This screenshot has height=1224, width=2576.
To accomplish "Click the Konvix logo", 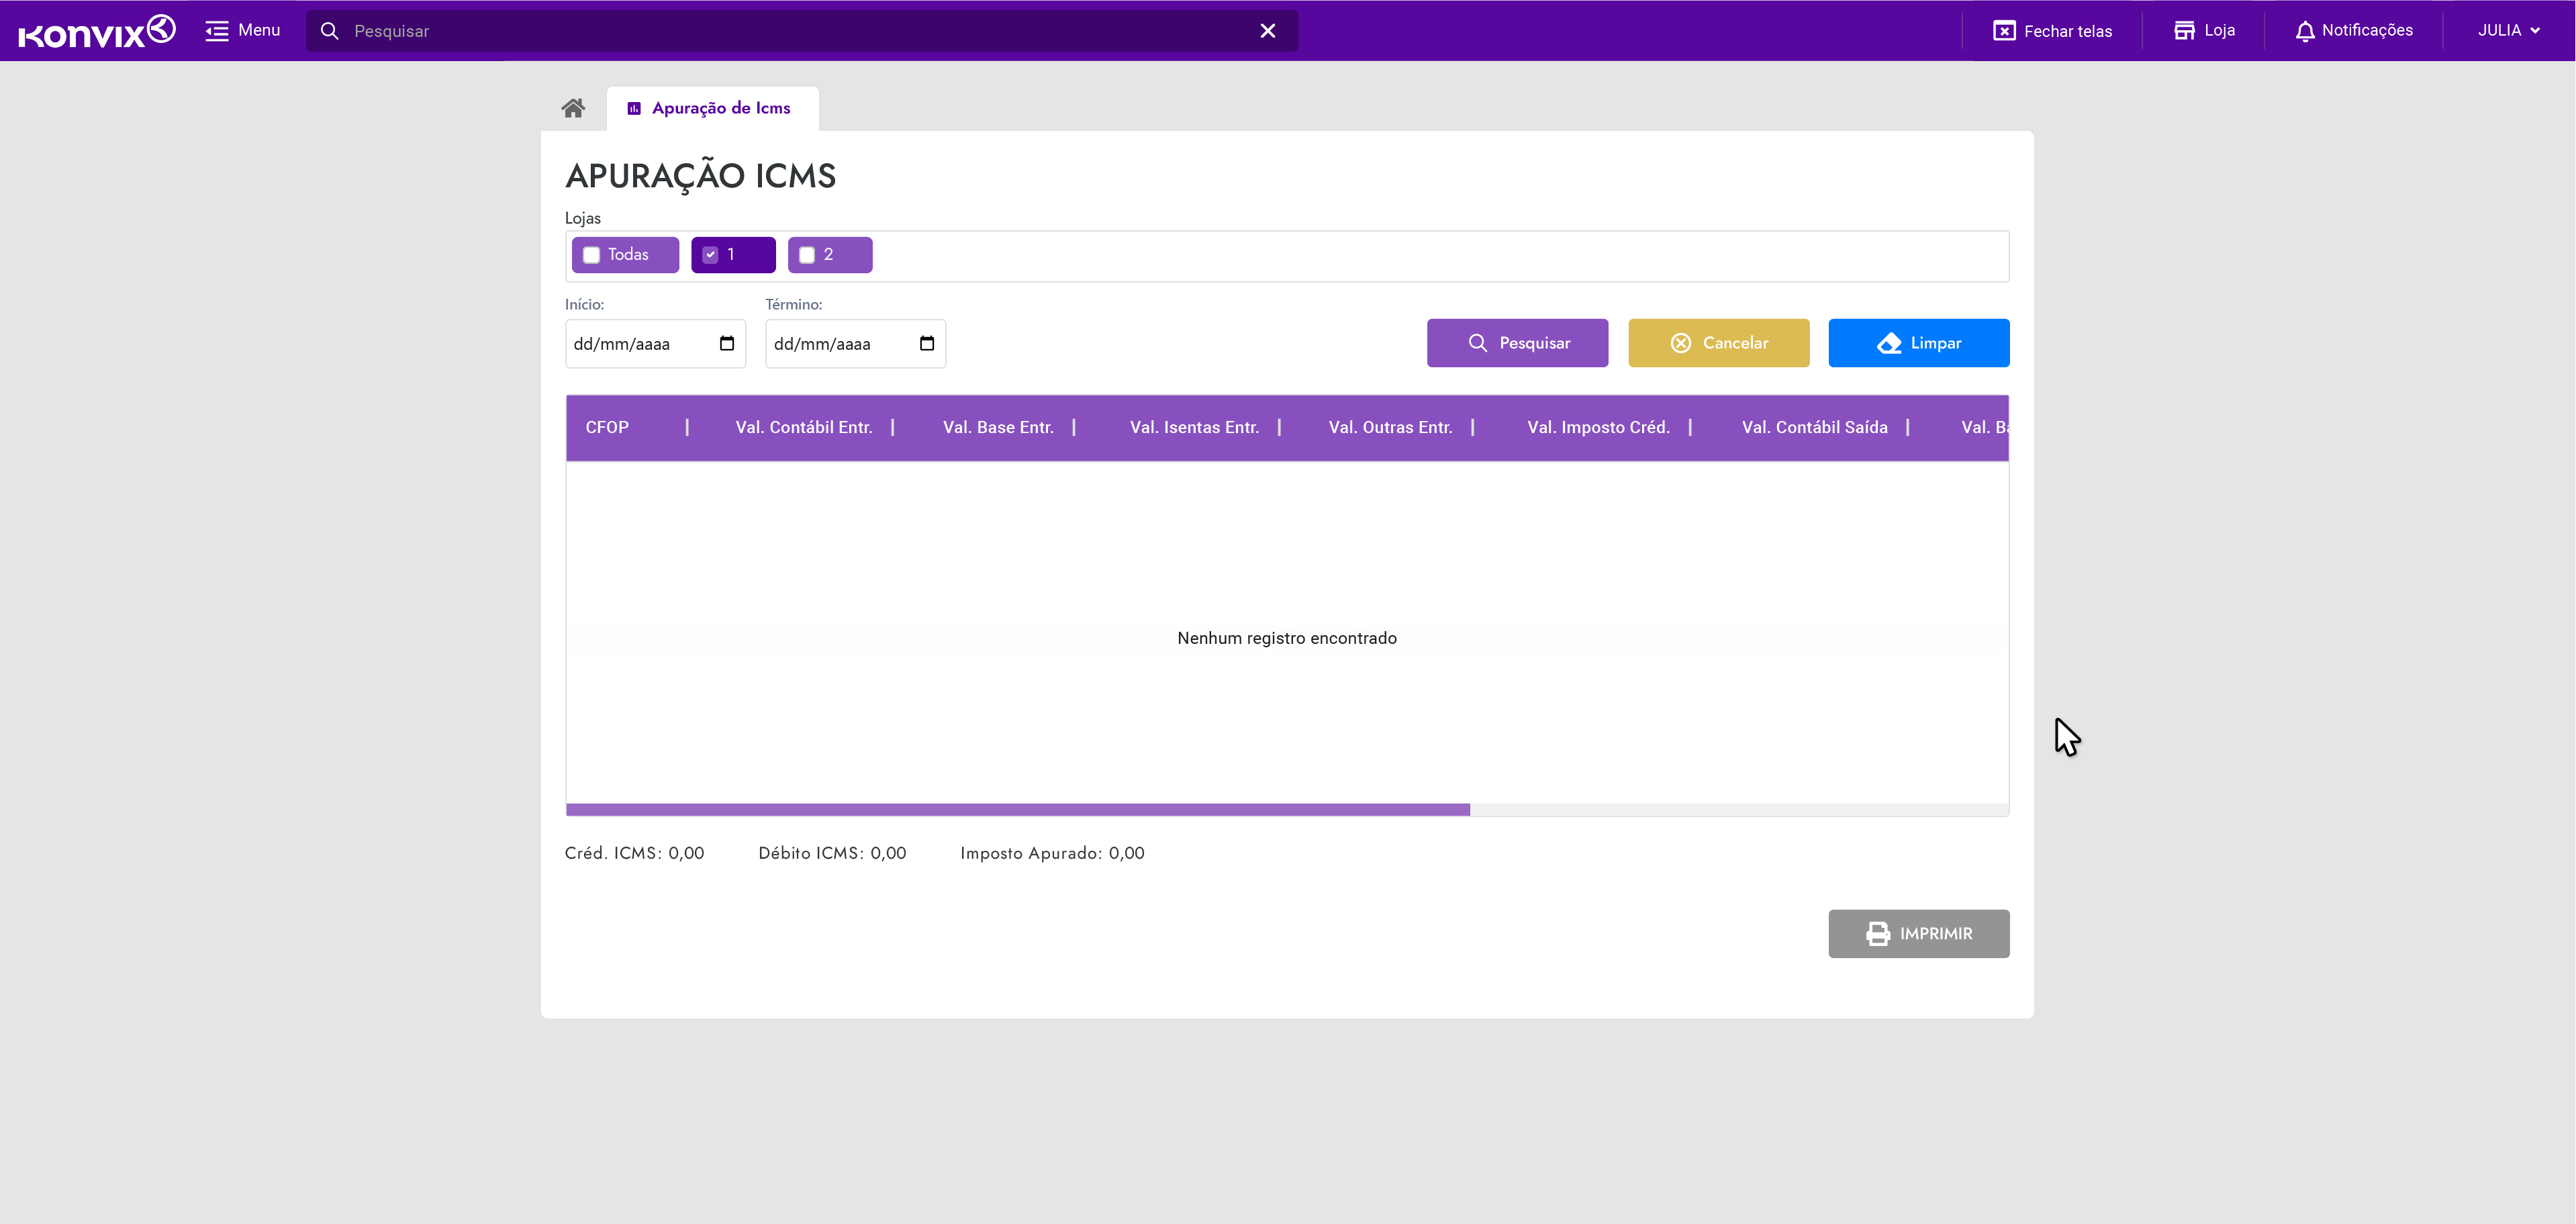I will (97, 31).
